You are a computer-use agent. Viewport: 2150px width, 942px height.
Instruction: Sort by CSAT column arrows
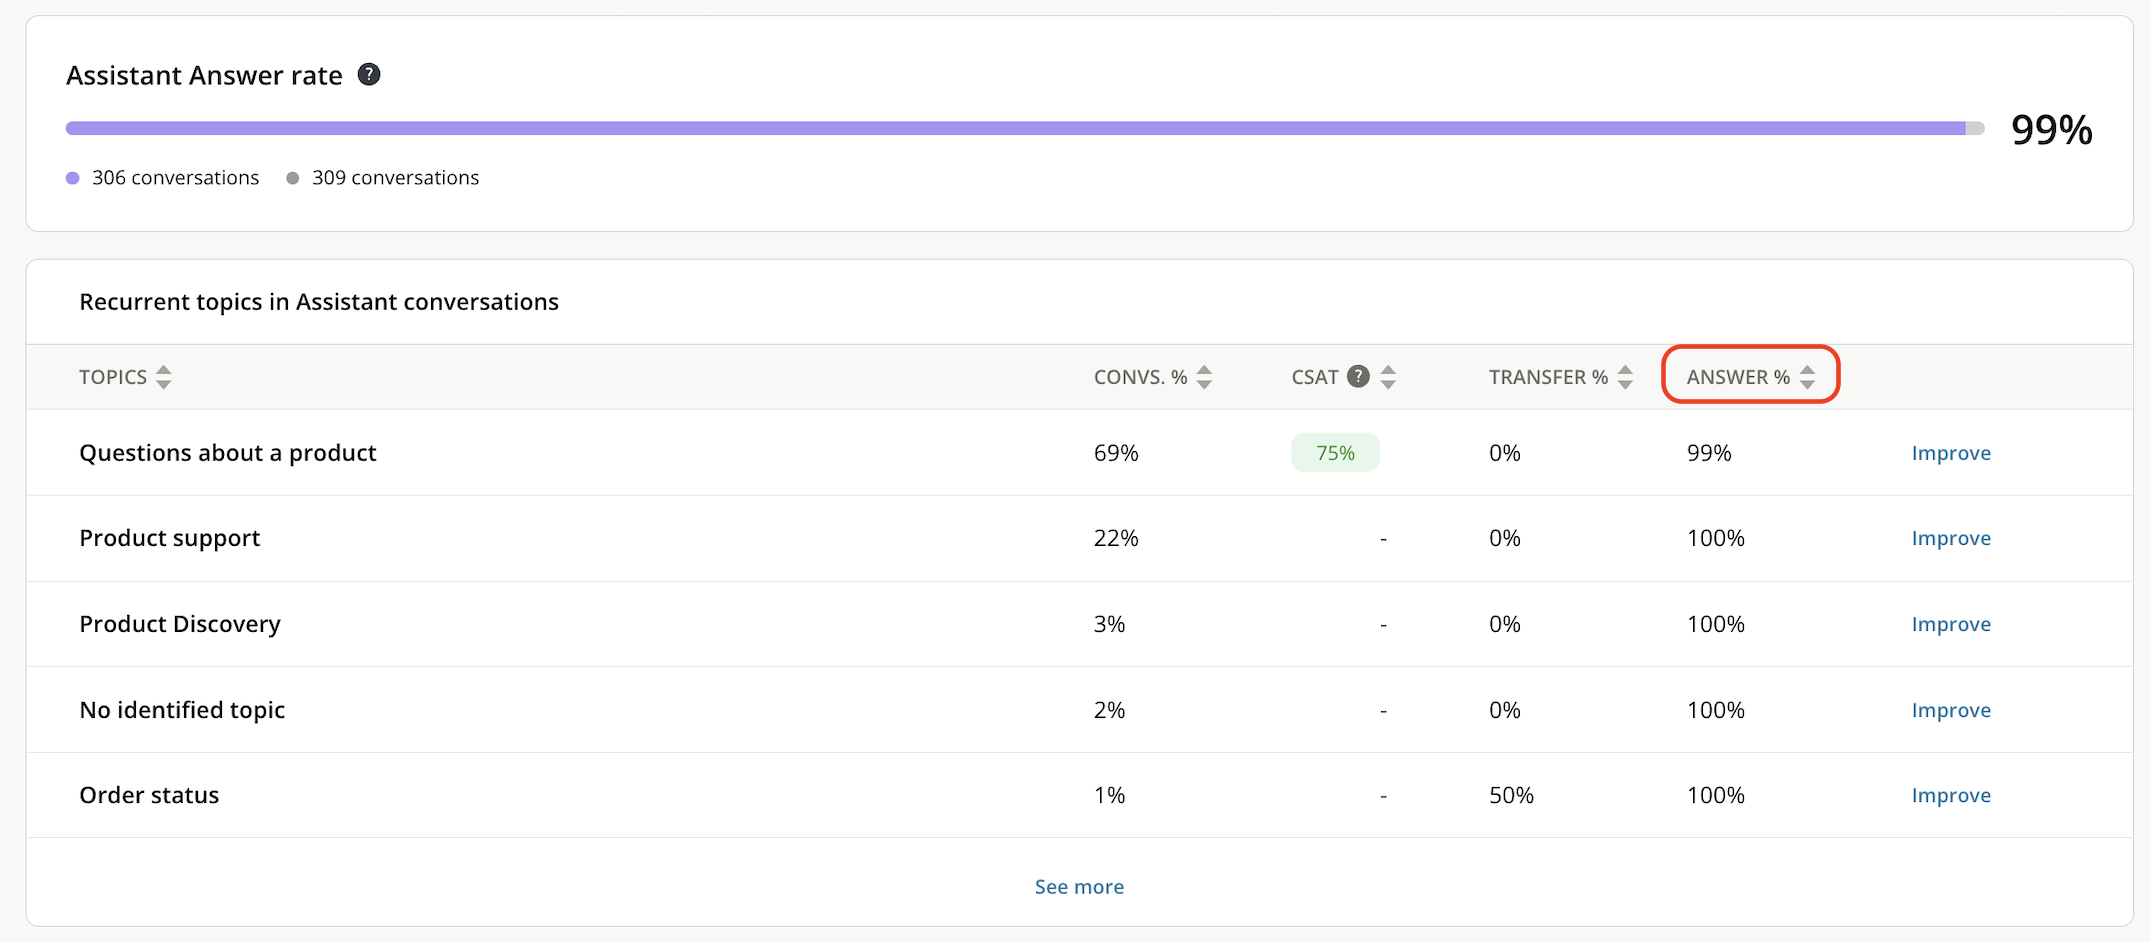tap(1388, 377)
